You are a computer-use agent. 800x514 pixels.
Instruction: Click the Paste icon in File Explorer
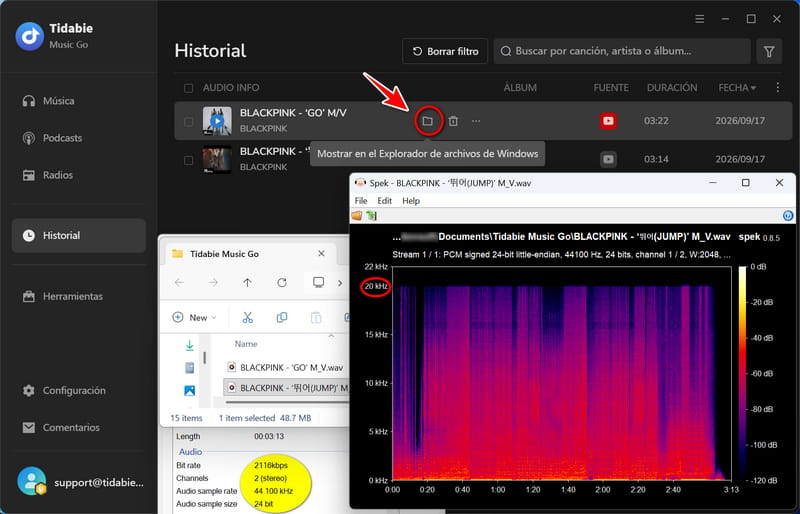(316, 317)
